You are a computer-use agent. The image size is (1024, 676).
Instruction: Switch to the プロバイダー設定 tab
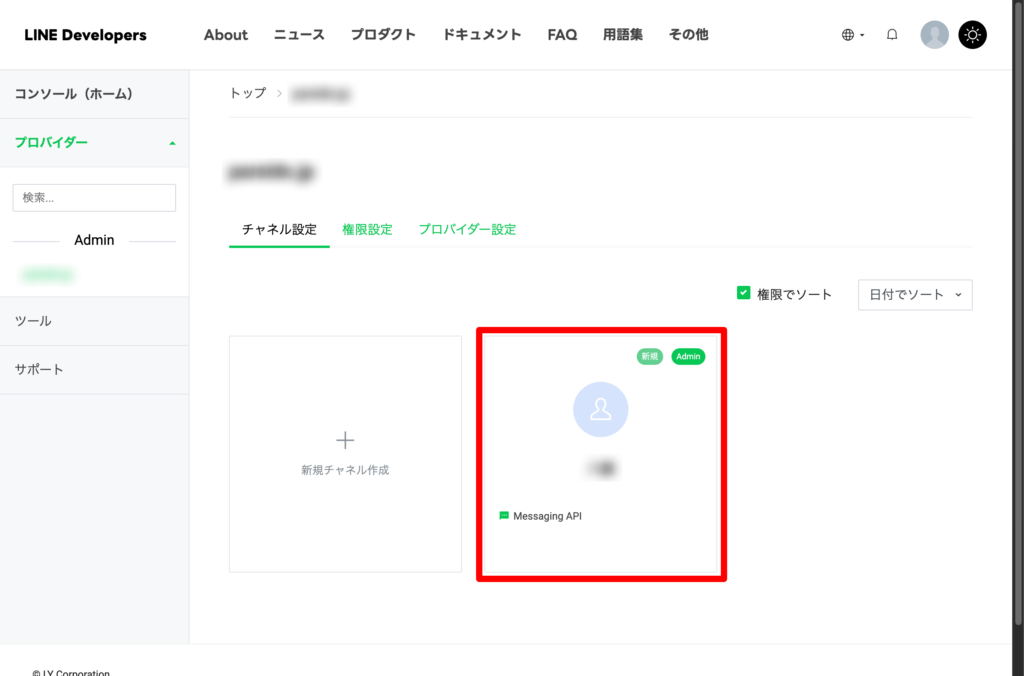coord(467,229)
